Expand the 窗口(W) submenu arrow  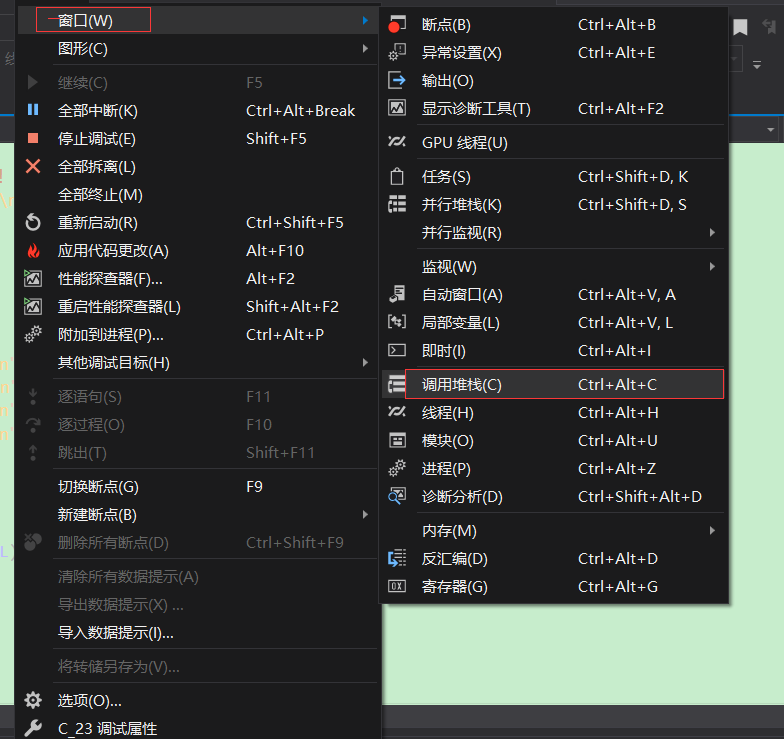click(366, 20)
